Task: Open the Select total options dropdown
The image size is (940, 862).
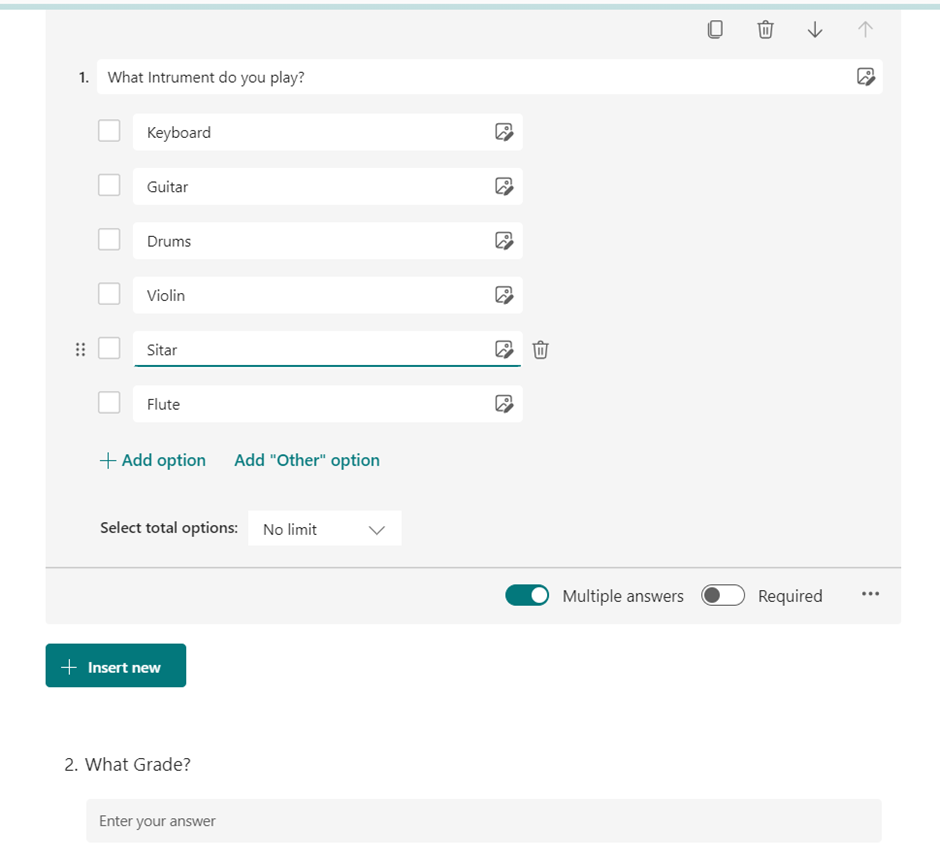Action: point(324,528)
